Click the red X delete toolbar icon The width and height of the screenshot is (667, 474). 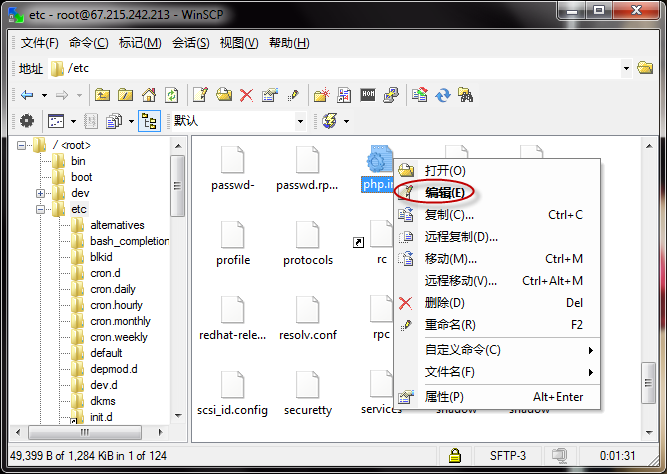(246, 95)
